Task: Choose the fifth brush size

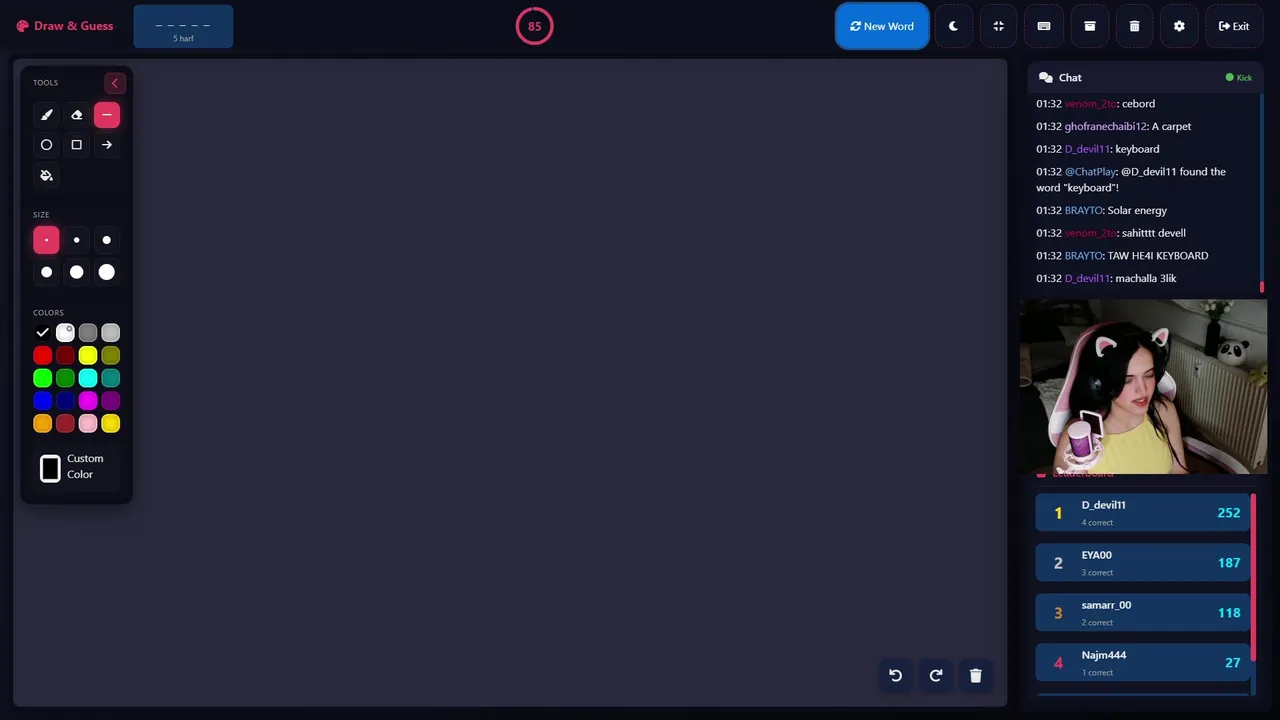Action: click(76, 272)
